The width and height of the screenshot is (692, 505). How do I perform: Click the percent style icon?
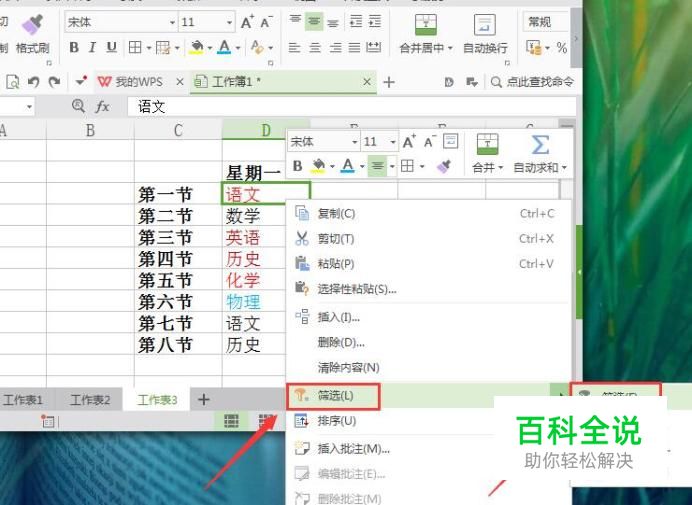(561, 48)
